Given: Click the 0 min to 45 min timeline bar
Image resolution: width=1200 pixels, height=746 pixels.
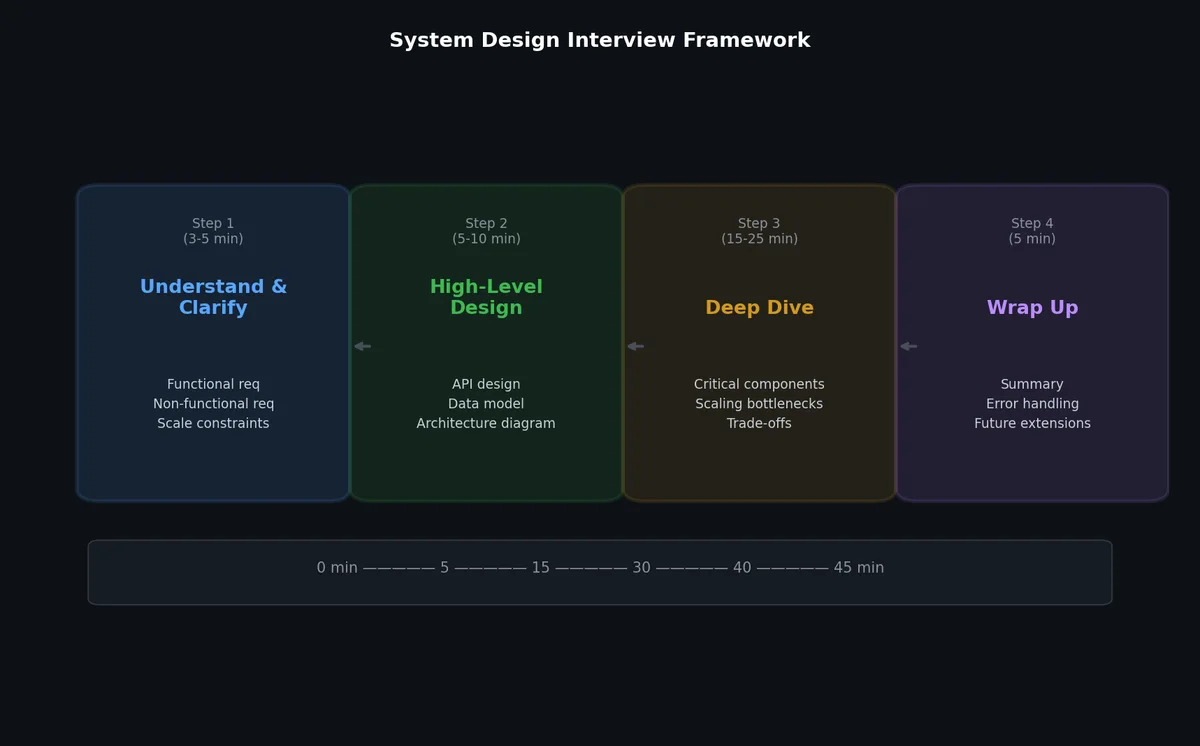Looking at the screenshot, I should point(600,572).
